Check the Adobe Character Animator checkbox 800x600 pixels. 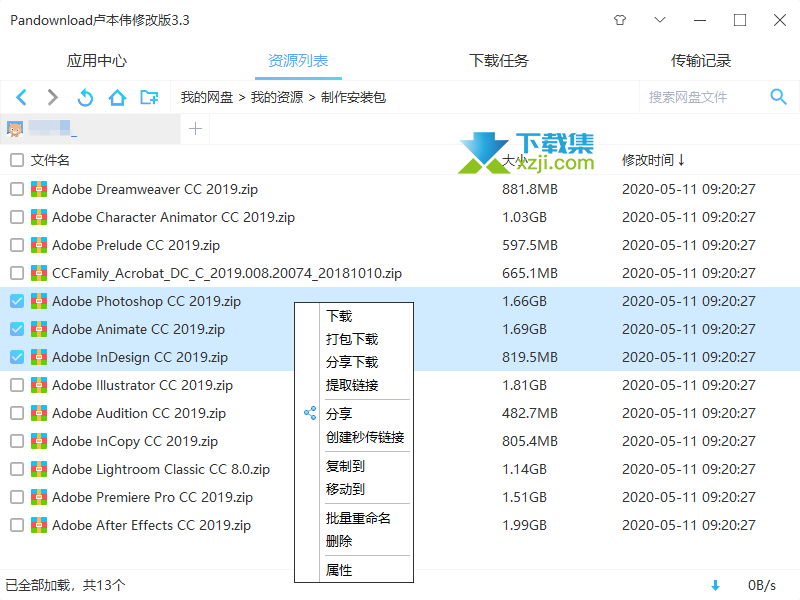(17, 217)
